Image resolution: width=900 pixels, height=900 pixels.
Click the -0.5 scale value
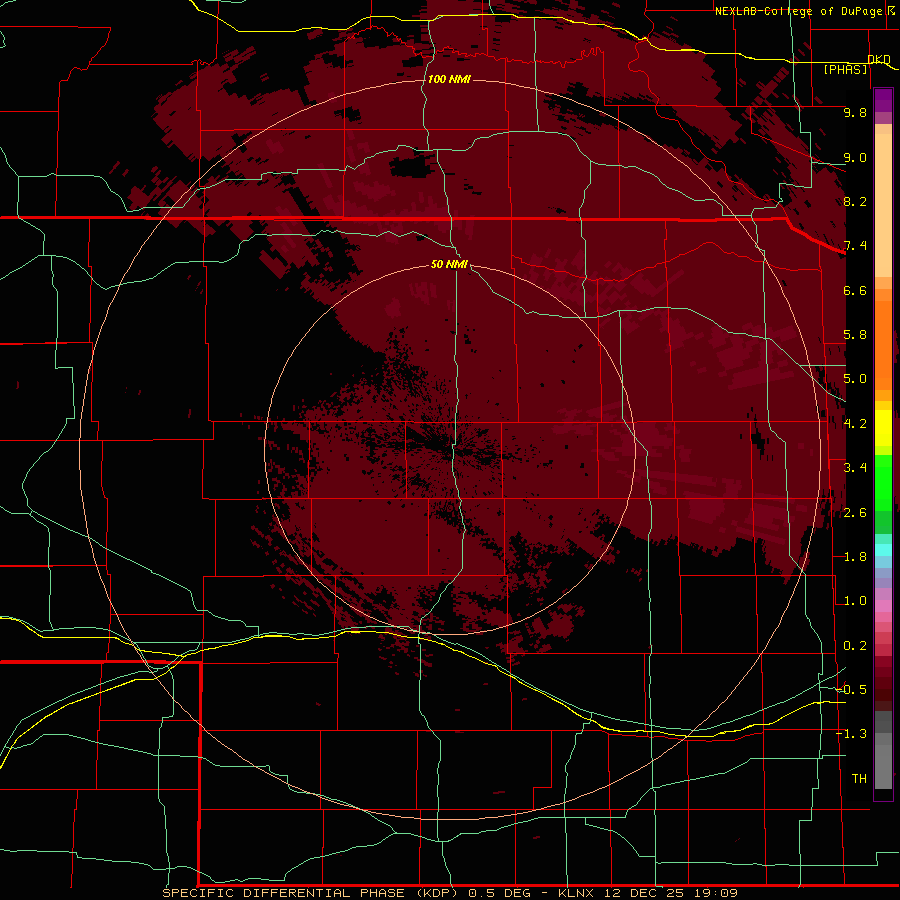click(x=851, y=690)
